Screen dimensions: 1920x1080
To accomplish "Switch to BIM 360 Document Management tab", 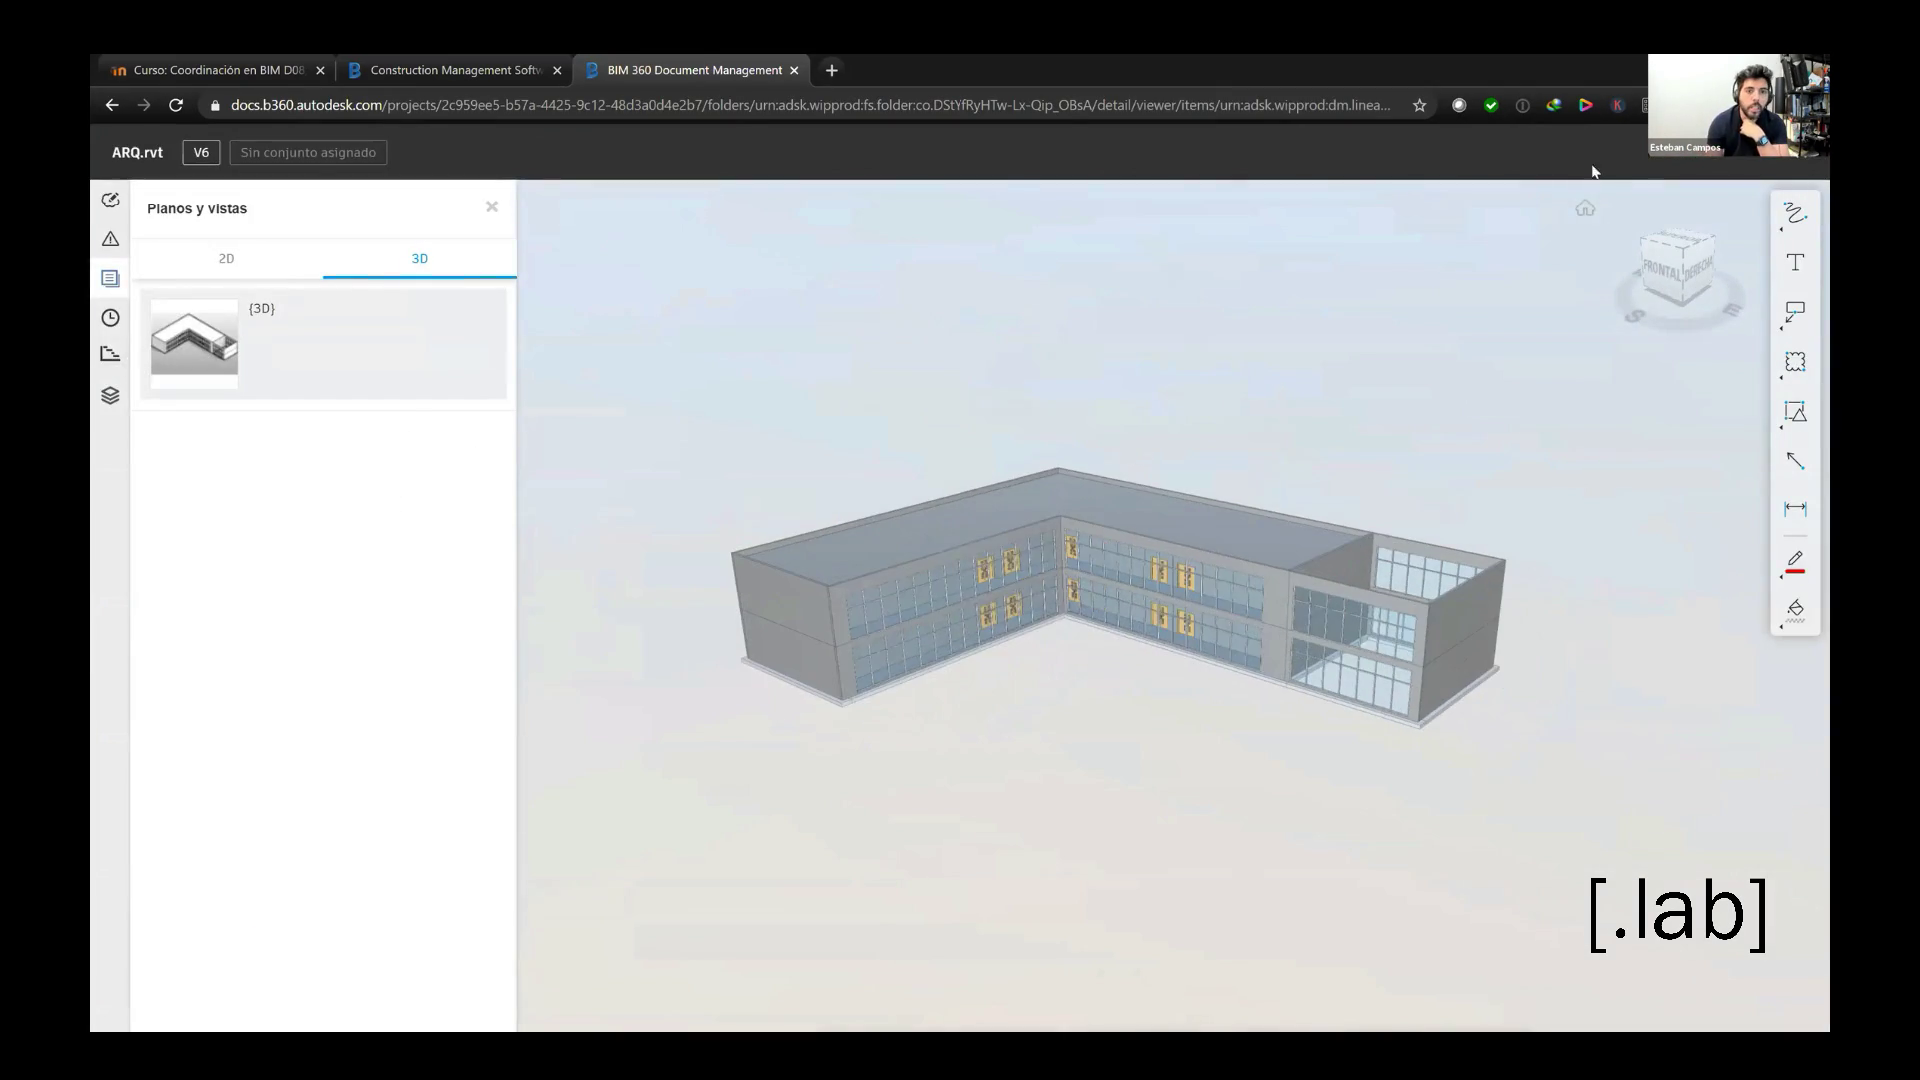I will (x=693, y=70).
